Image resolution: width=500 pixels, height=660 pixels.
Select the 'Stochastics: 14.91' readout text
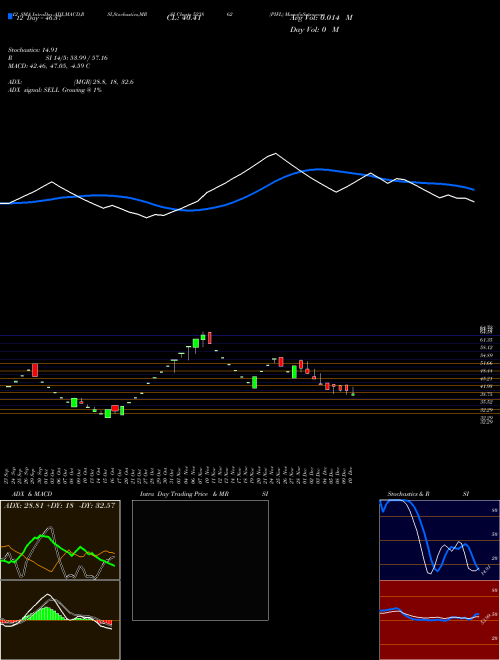coord(32,50)
